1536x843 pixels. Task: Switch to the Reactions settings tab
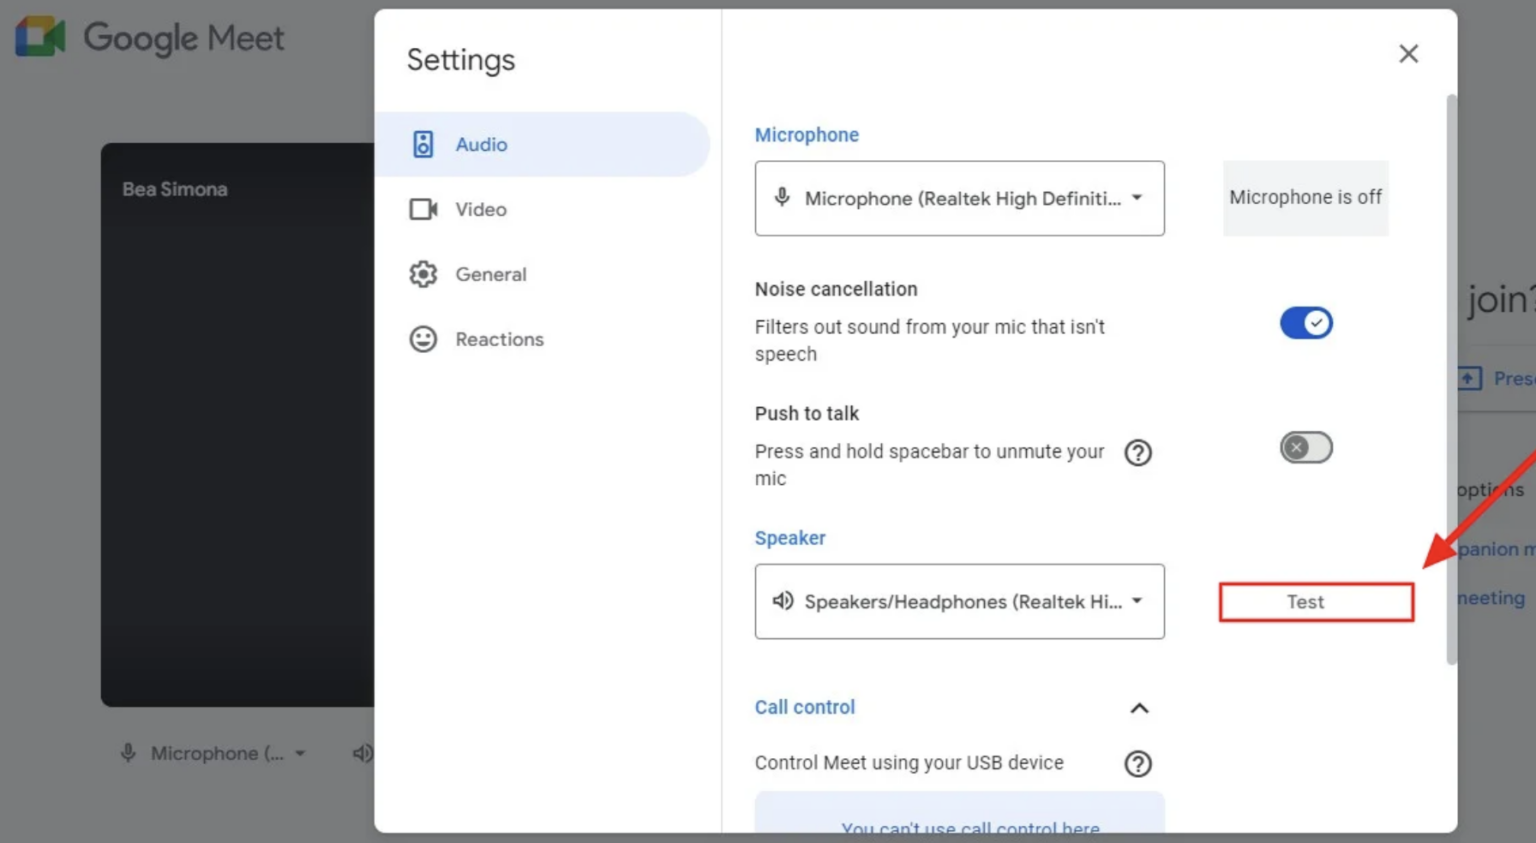click(x=499, y=339)
